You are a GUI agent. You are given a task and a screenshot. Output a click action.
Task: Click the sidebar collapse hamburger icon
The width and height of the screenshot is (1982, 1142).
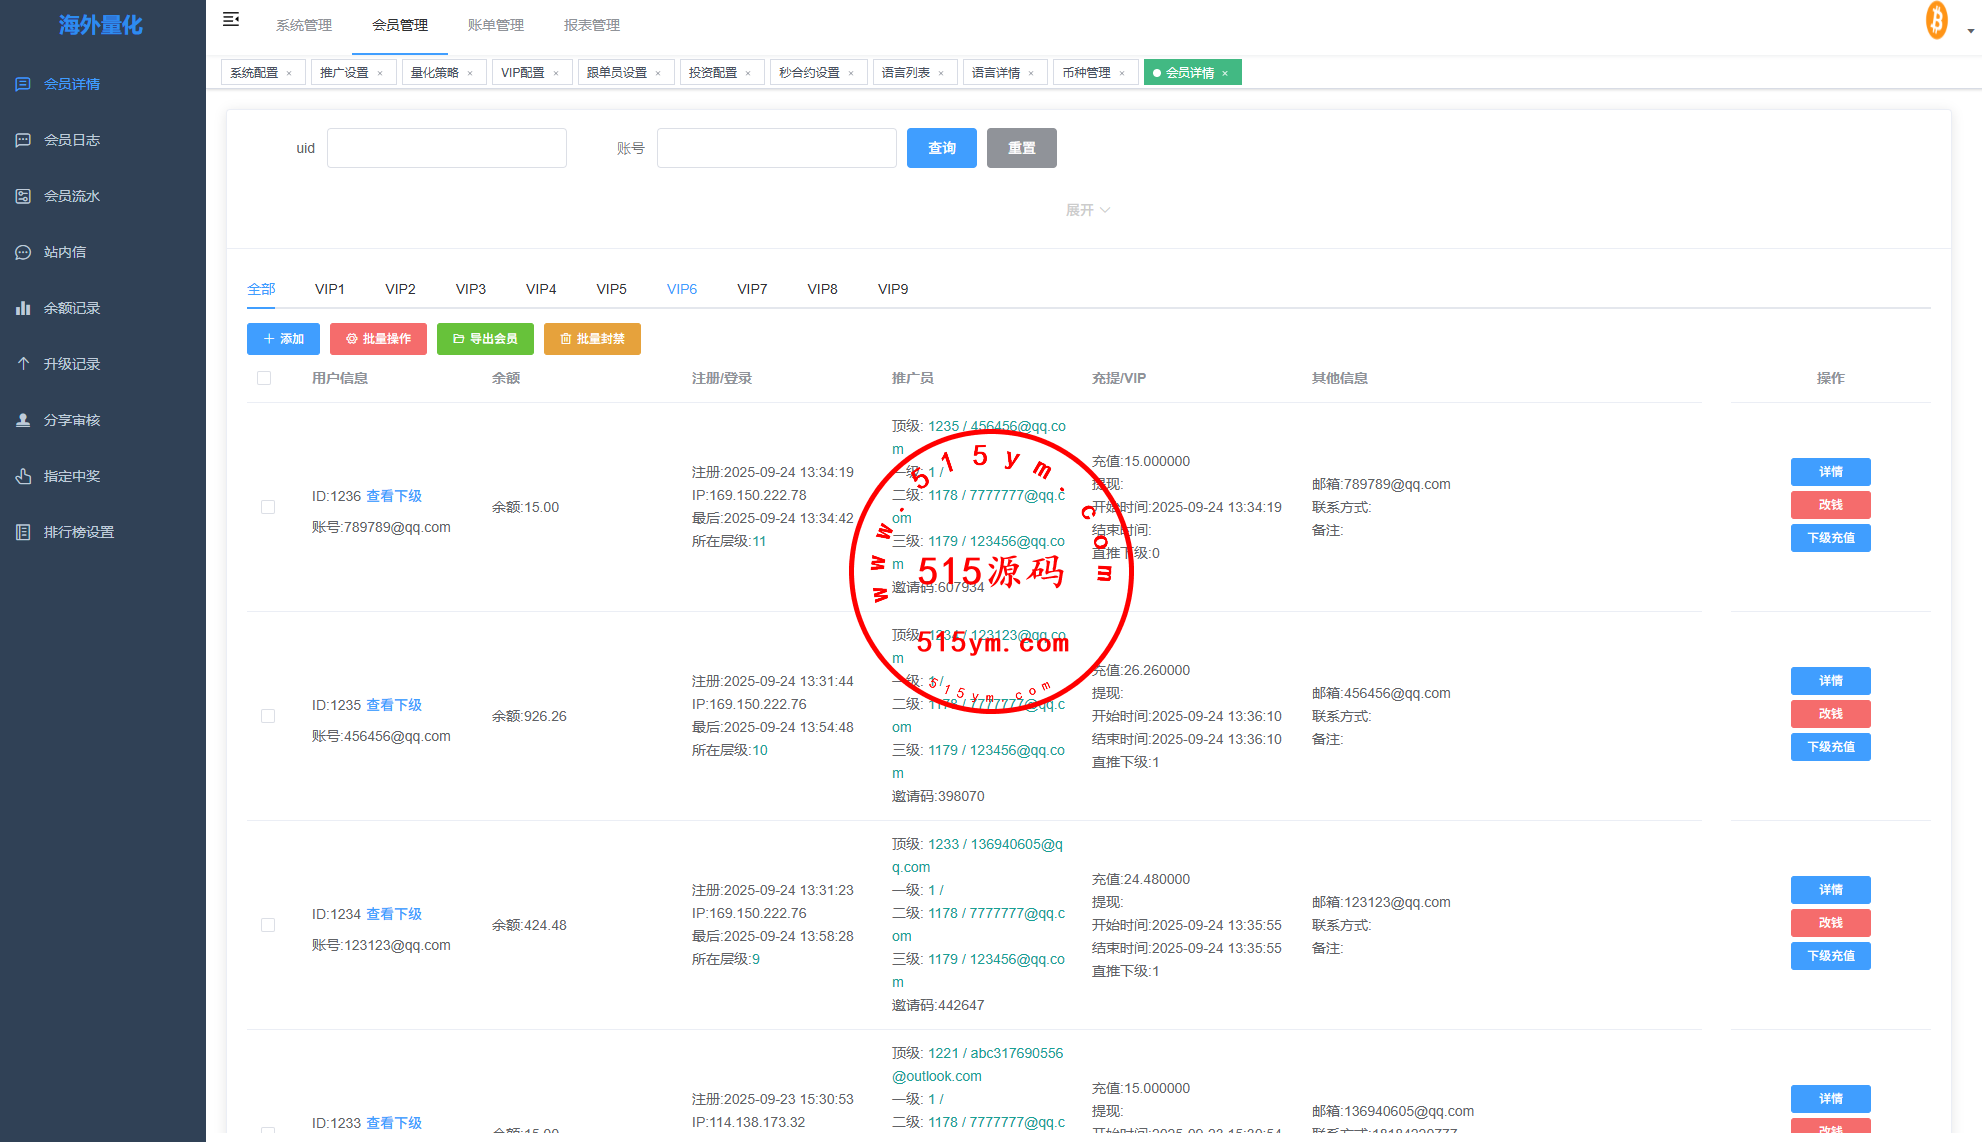(231, 20)
